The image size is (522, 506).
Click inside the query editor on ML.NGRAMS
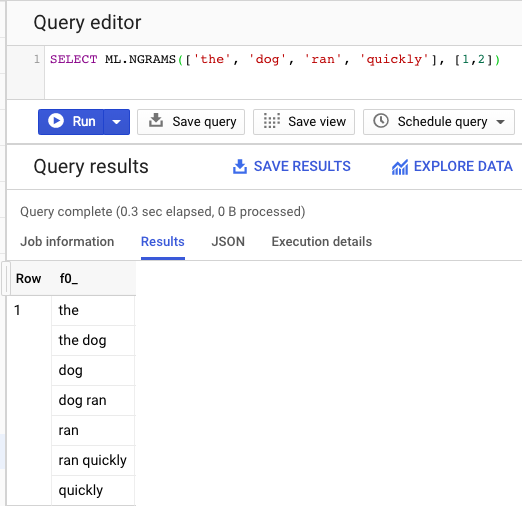coord(140,60)
